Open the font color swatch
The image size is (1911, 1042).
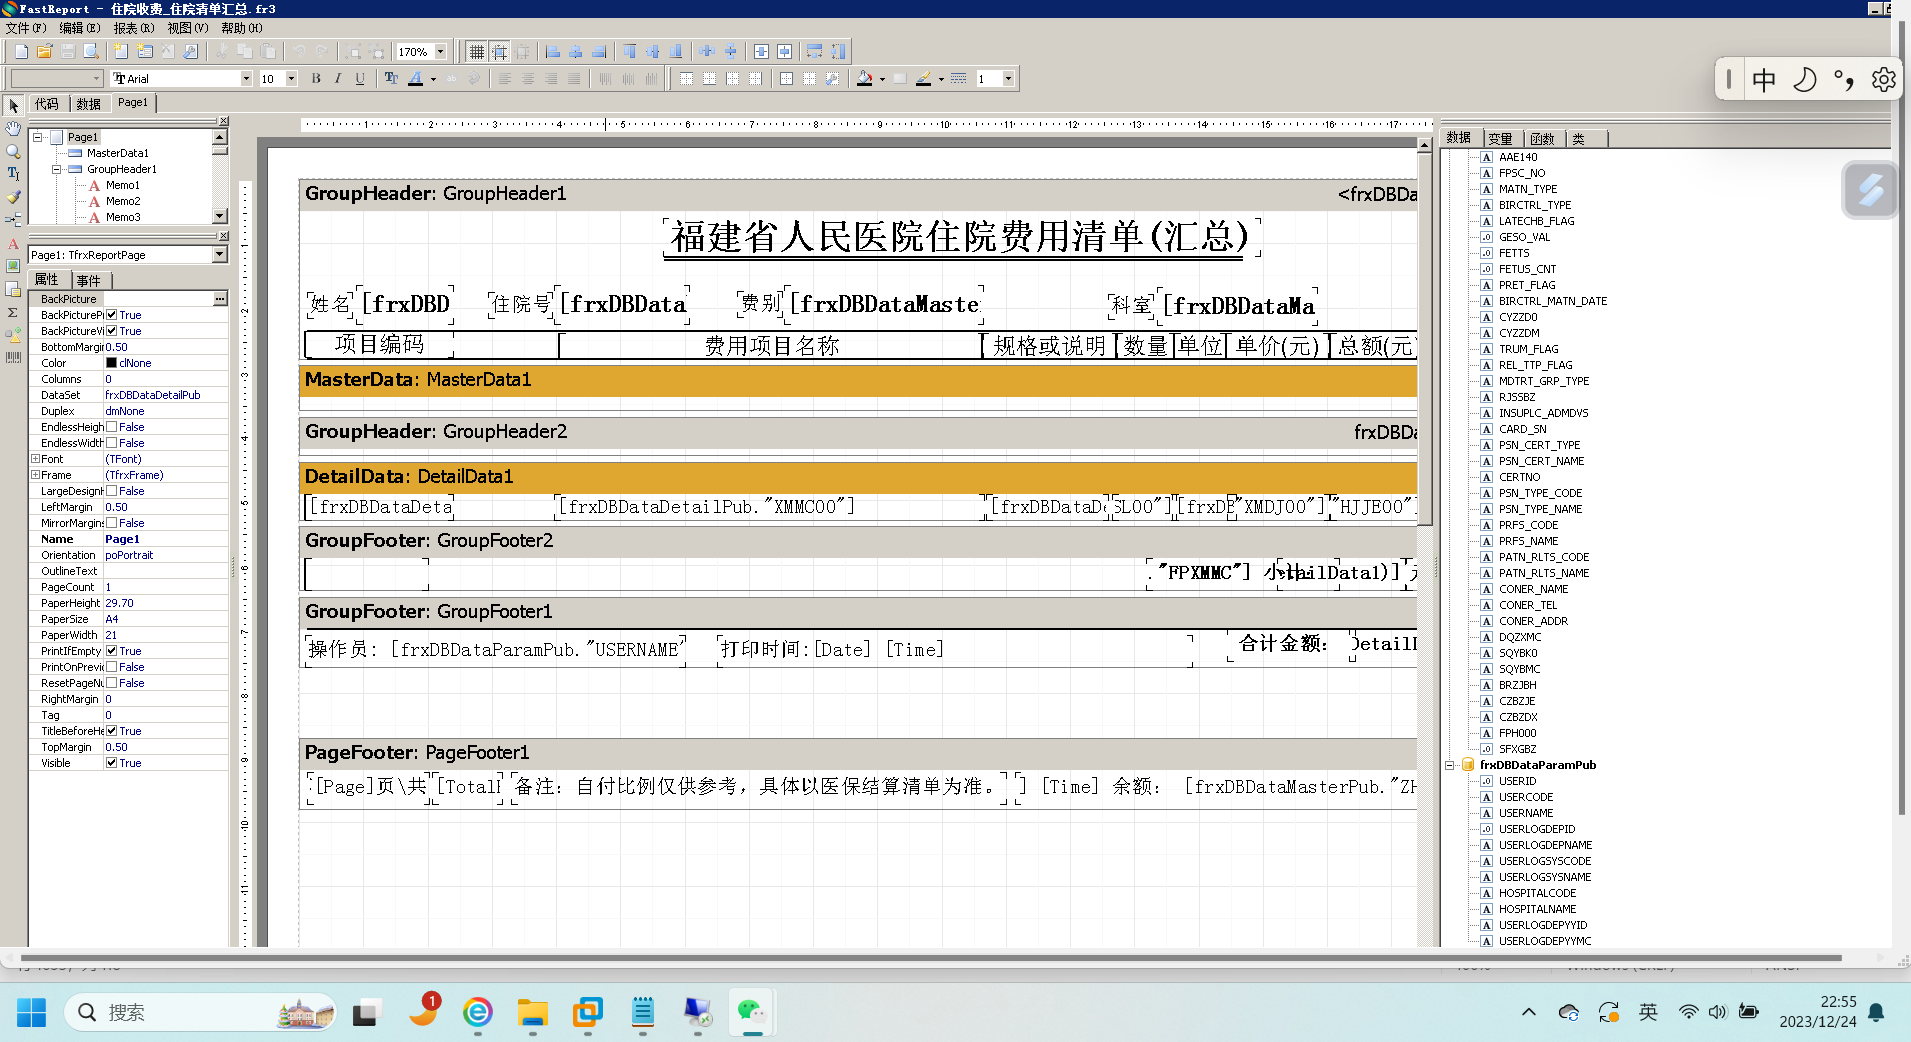tap(415, 78)
